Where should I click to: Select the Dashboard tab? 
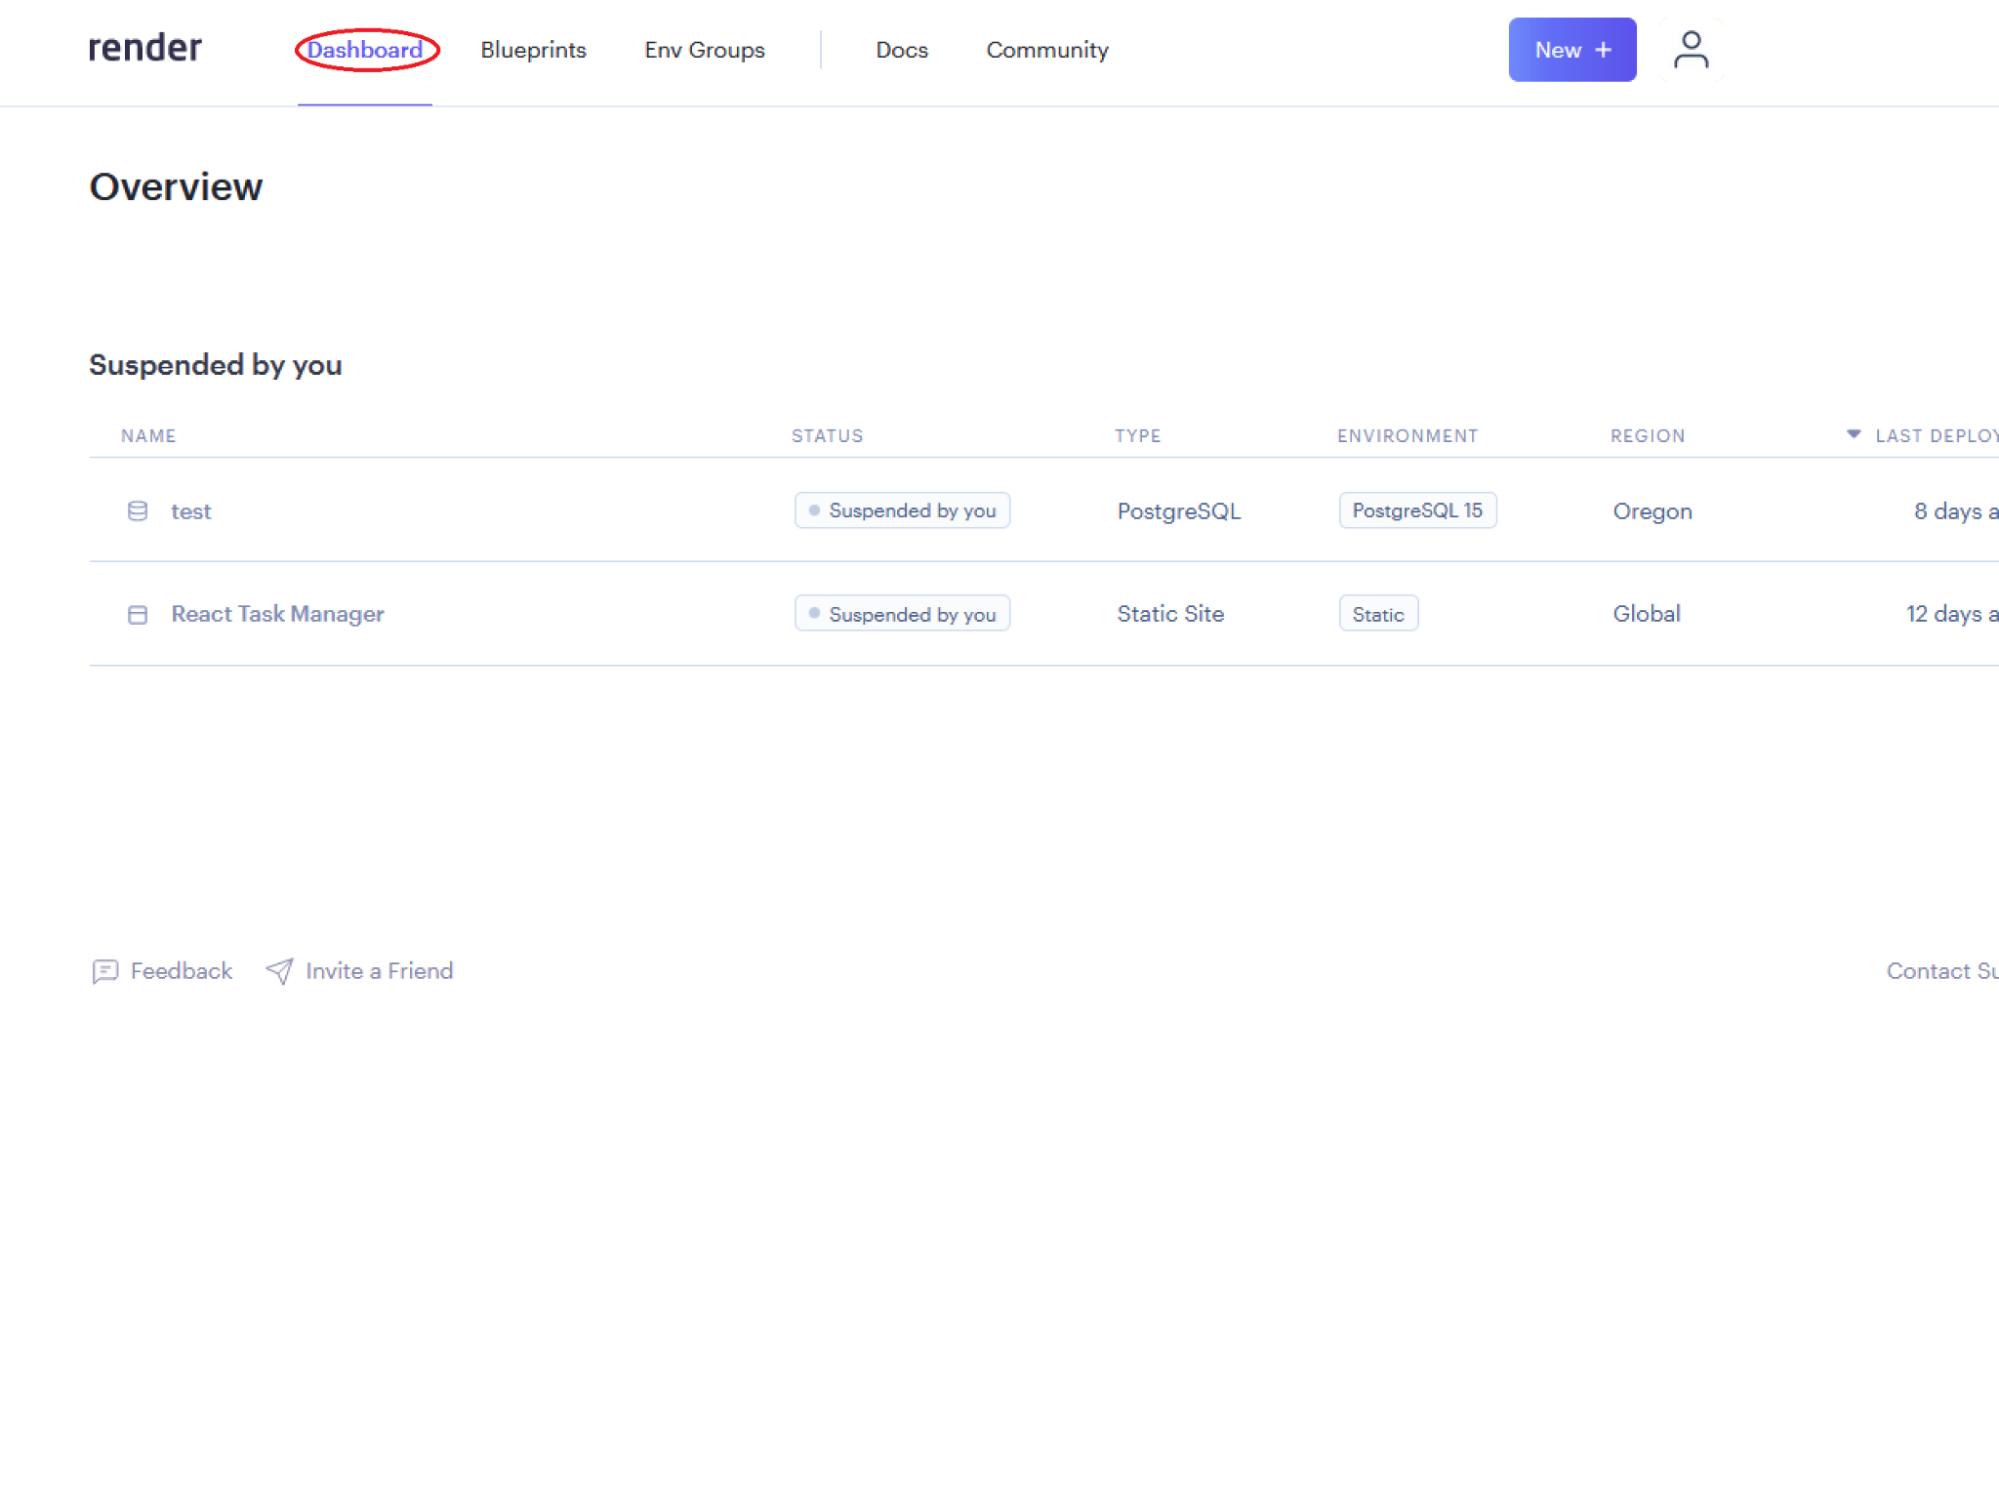click(364, 50)
